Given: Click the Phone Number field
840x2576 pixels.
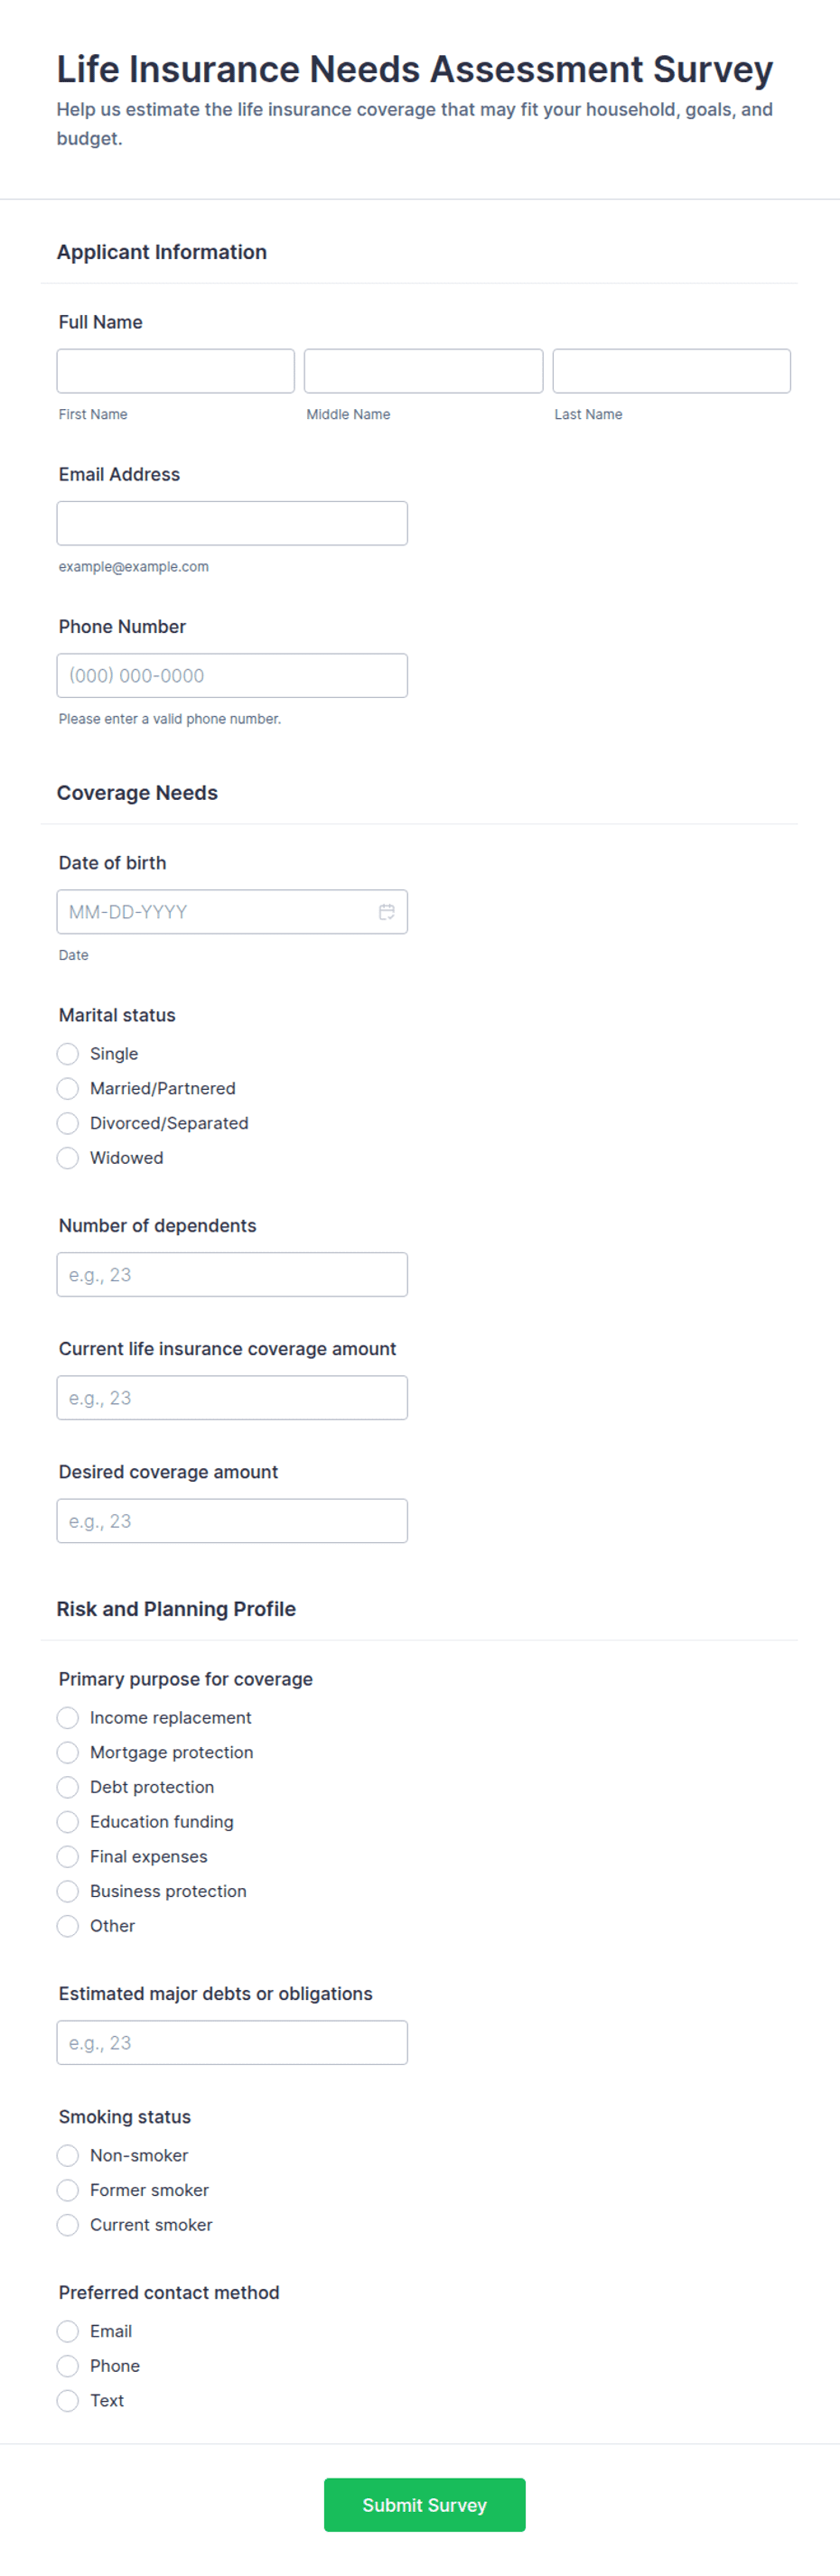Looking at the screenshot, I should pos(232,676).
